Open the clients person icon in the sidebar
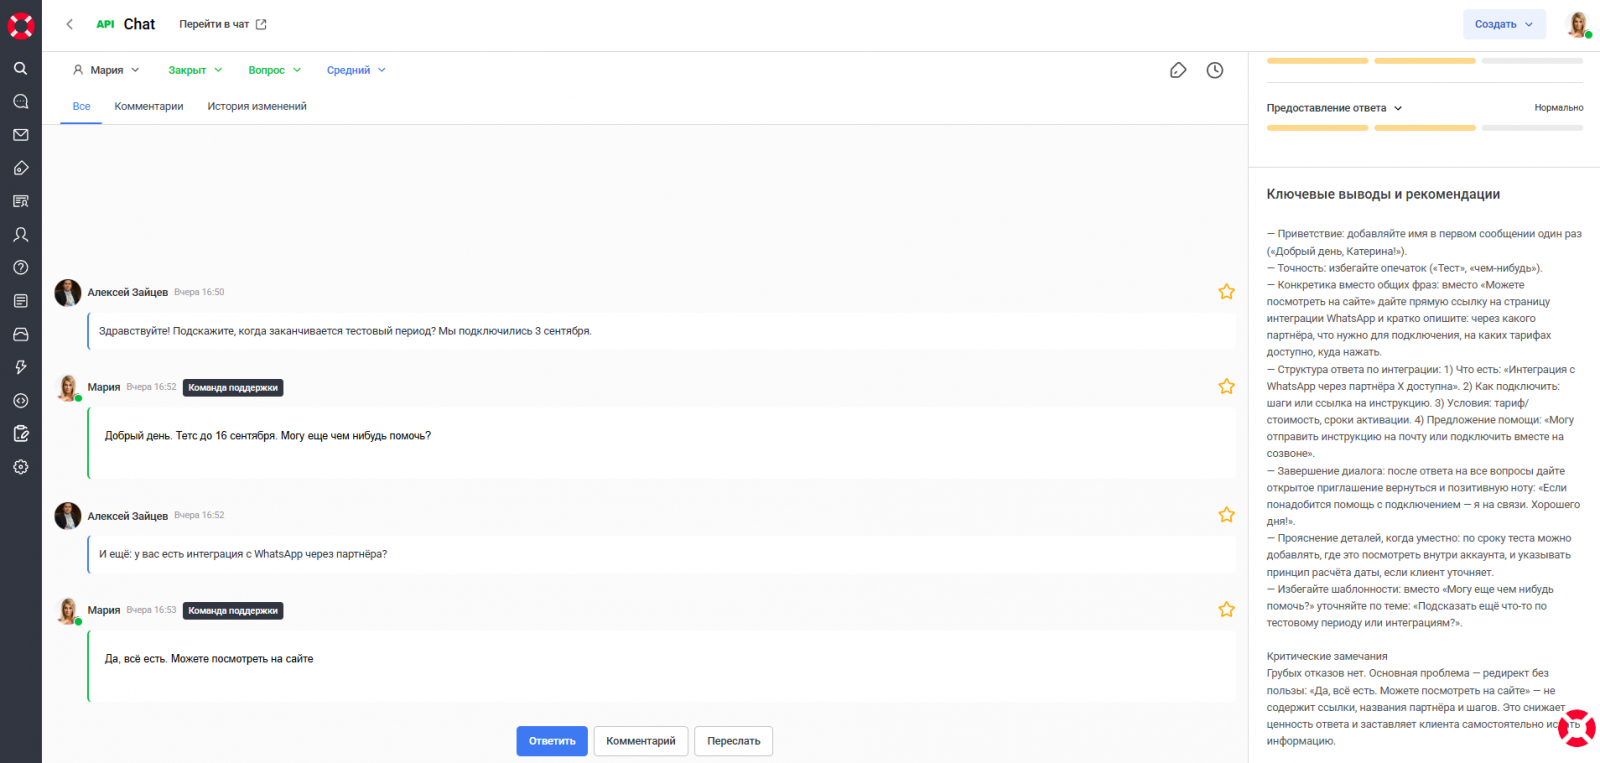1600x763 pixels. (21, 234)
